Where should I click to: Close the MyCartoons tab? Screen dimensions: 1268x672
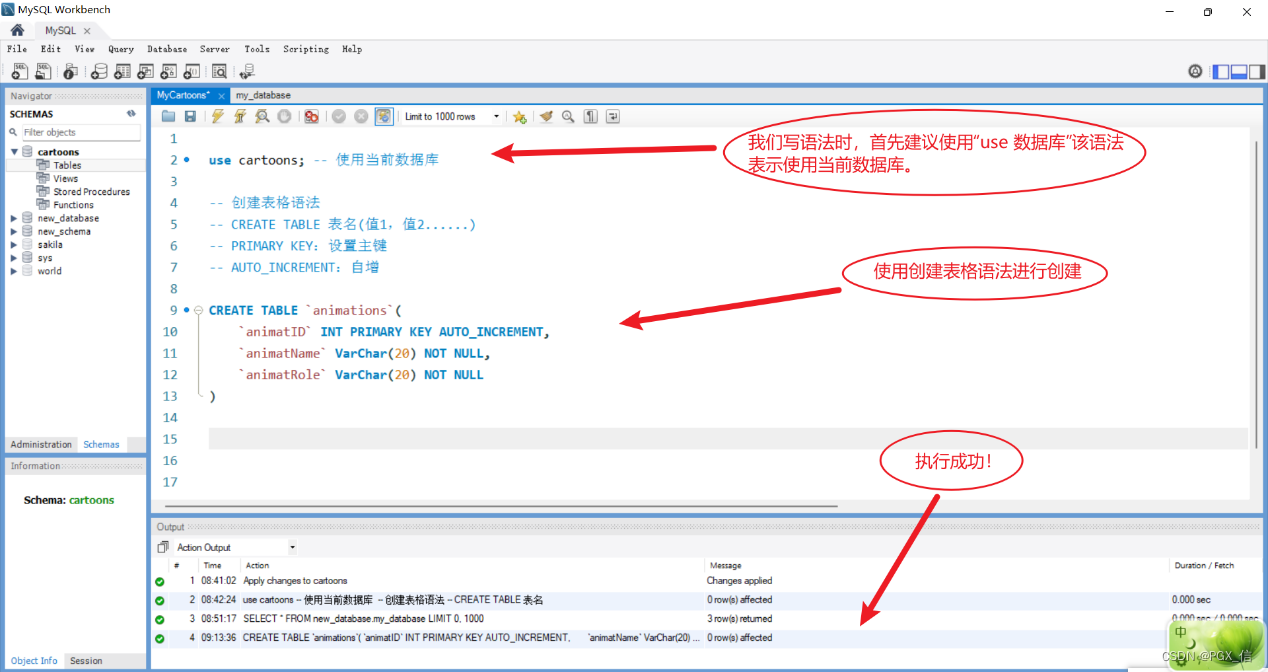coord(221,95)
